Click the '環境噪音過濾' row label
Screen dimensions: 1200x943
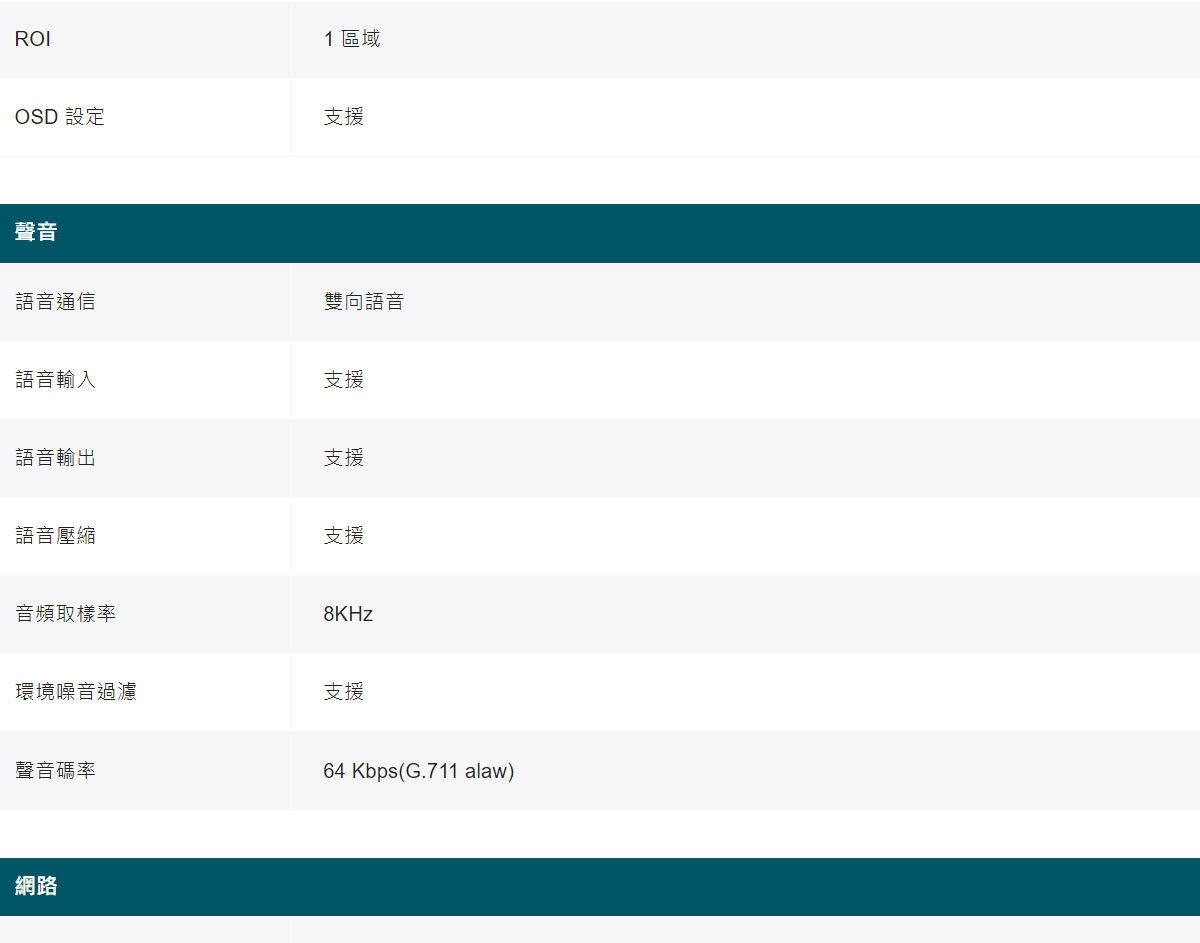tap(75, 691)
